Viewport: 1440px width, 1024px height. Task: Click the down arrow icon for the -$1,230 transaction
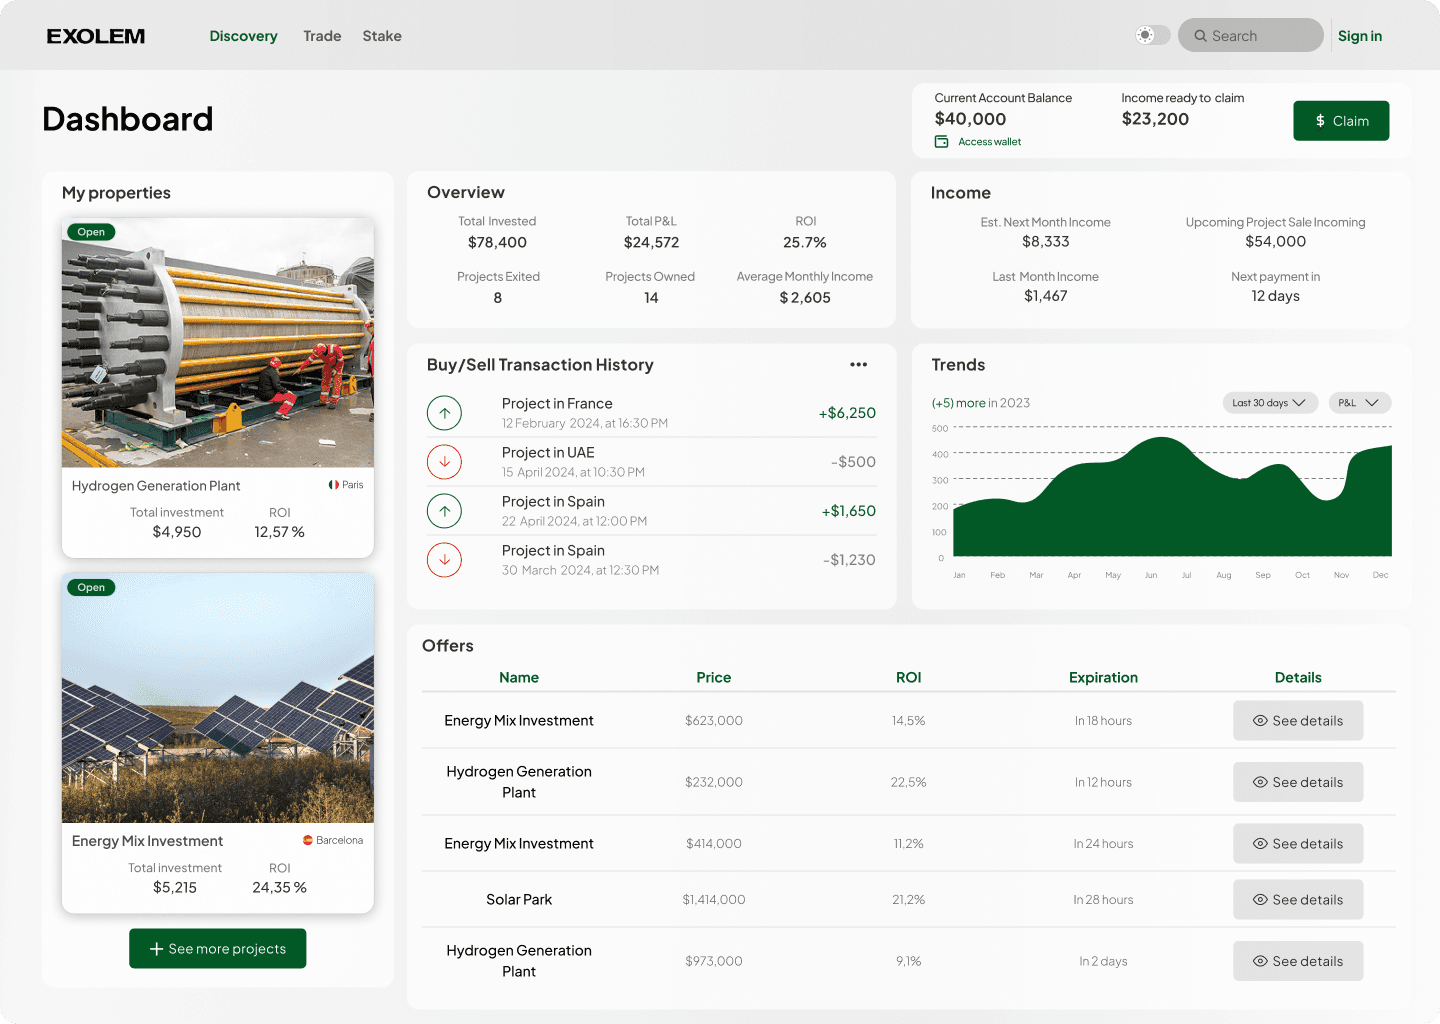444,560
